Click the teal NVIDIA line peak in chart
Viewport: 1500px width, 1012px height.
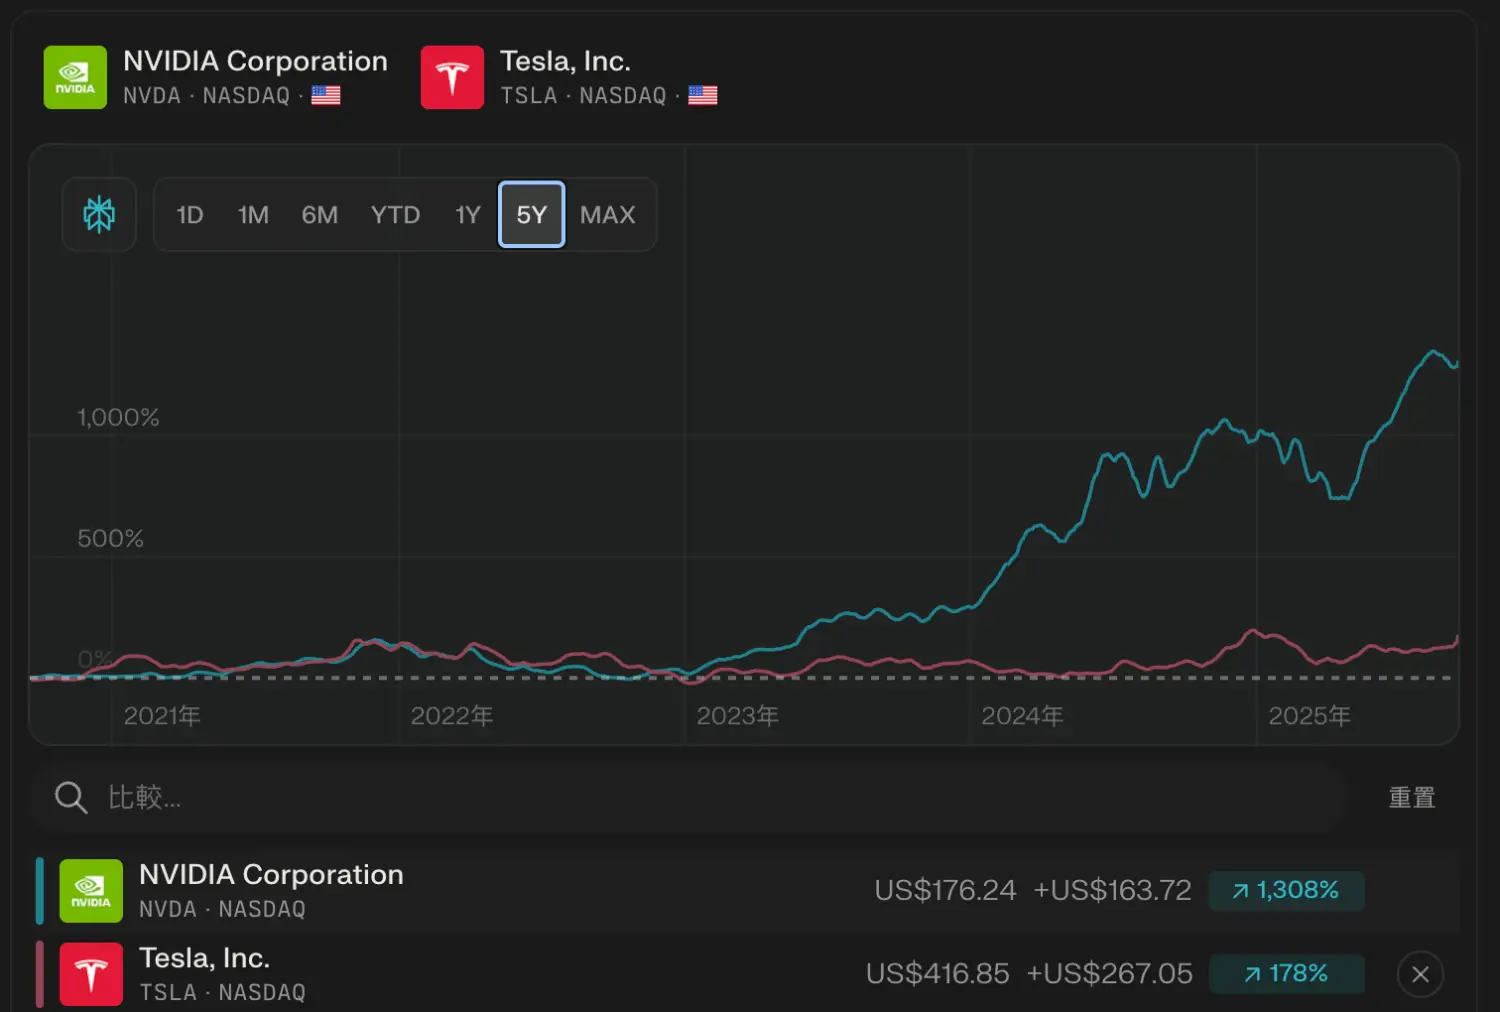click(x=1435, y=352)
